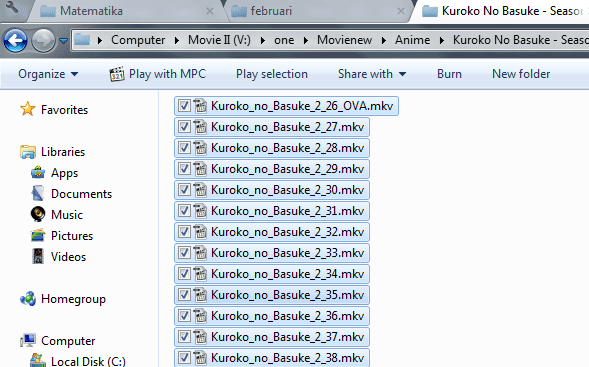Click the Local Disk (C:) drive icon
Screen dimensions: 589x367
pyautogui.click(x=38, y=360)
